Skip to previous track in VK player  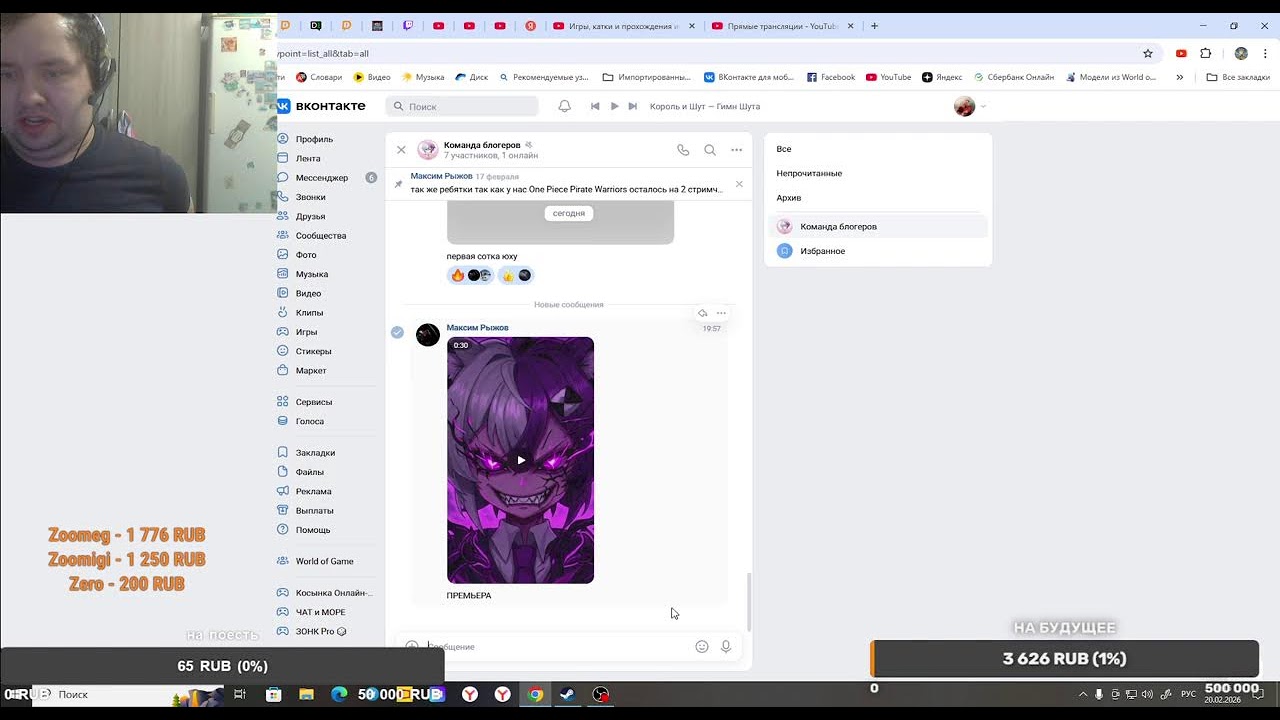tap(595, 106)
